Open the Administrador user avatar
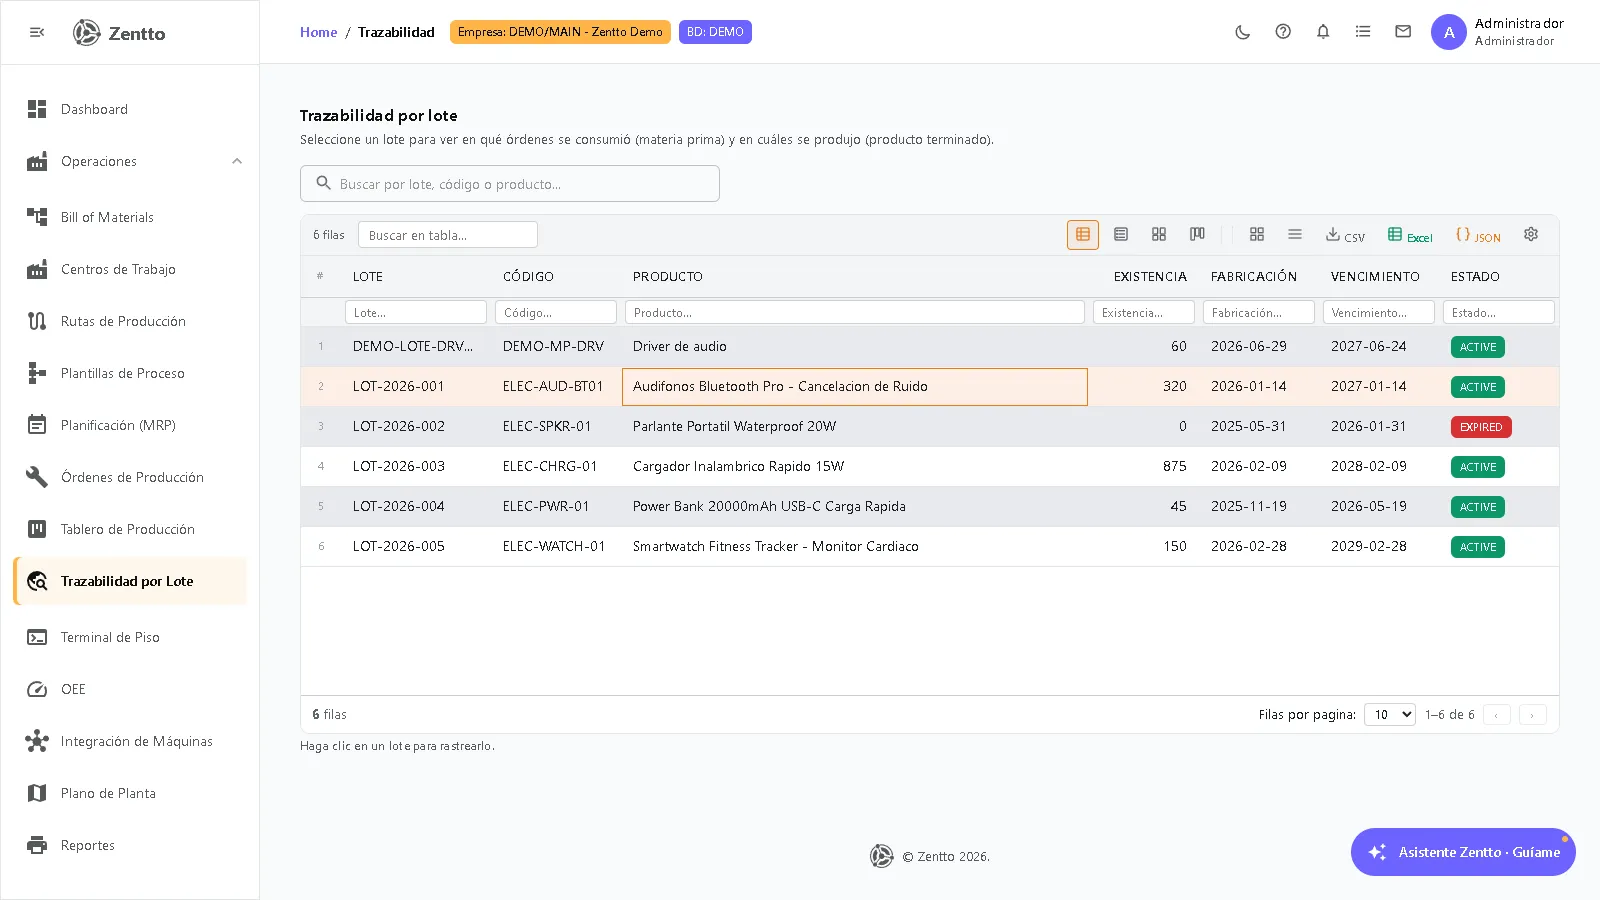The image size is (1600, 900). pos(1449,32)
